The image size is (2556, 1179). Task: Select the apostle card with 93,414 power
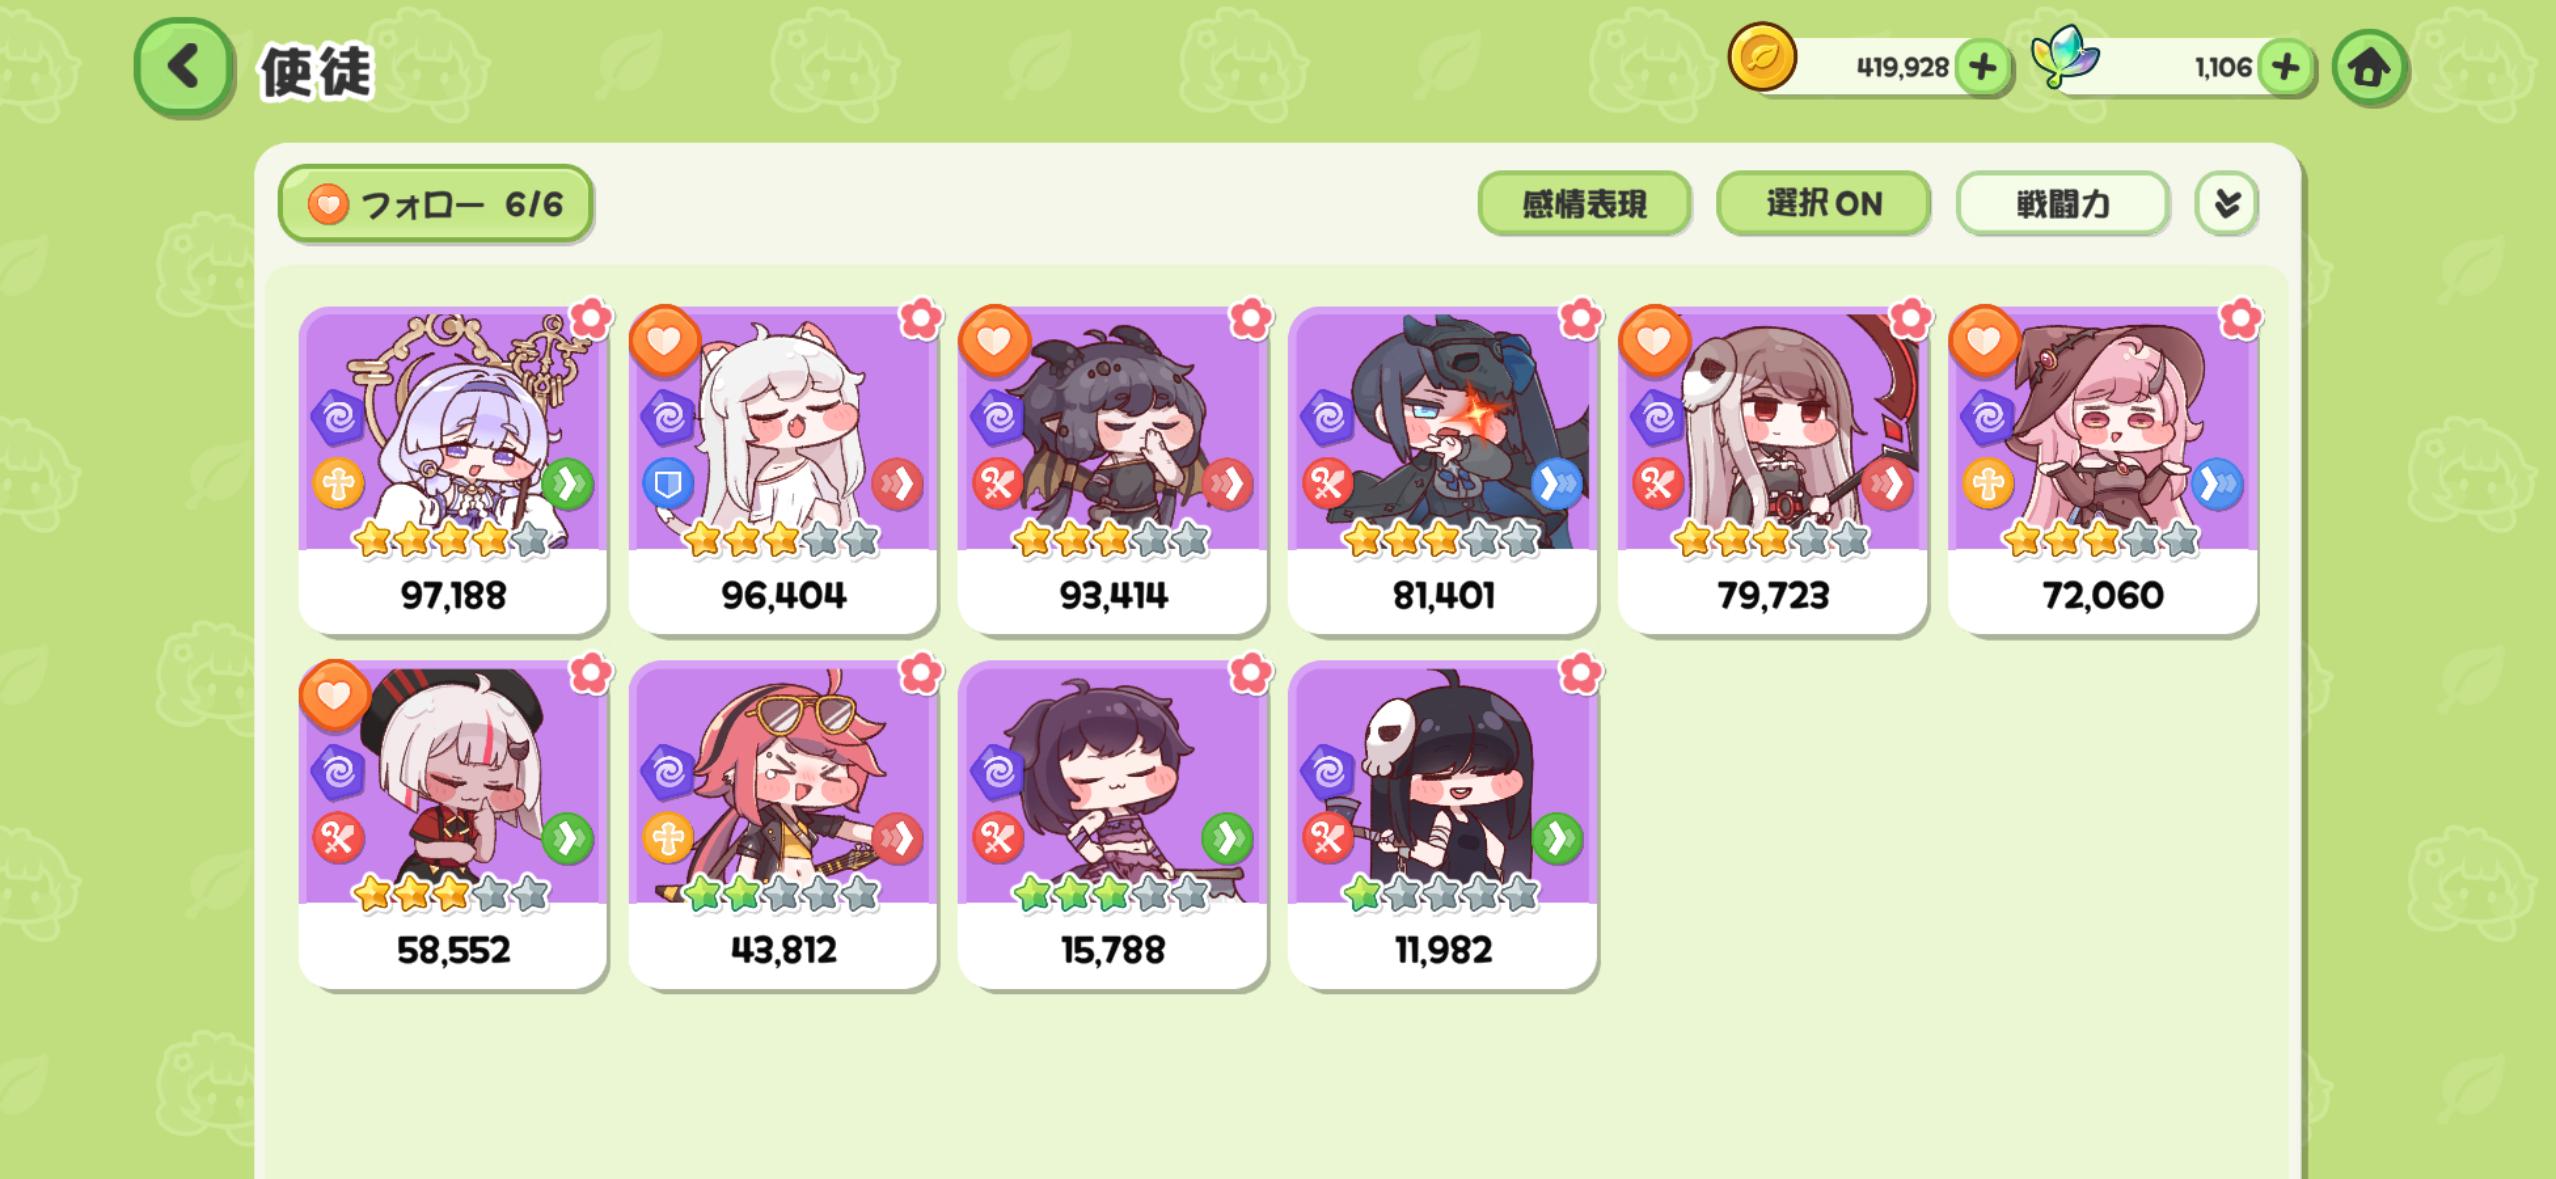point(1112,470)
